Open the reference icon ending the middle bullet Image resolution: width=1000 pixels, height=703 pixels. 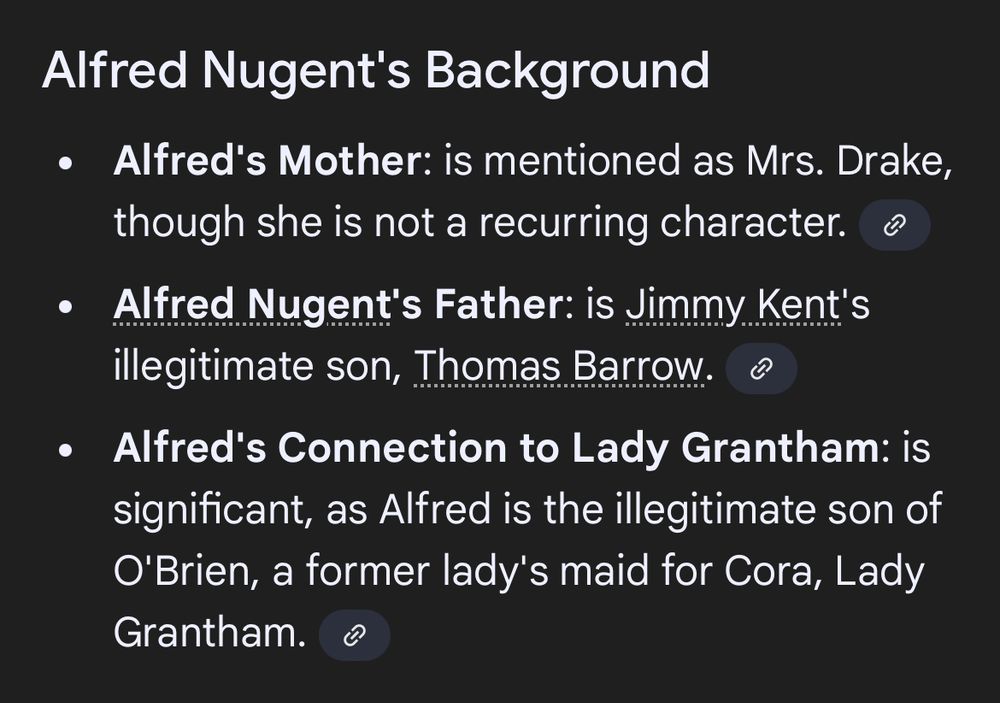[761, 367]
